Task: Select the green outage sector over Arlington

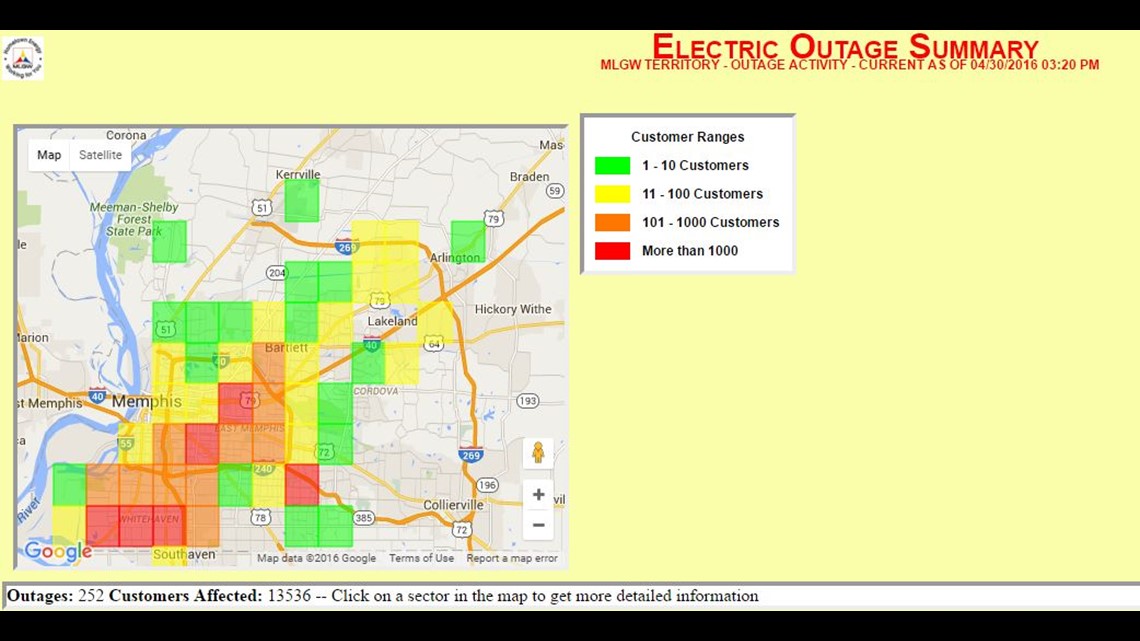Action: (x=468, y=240)
